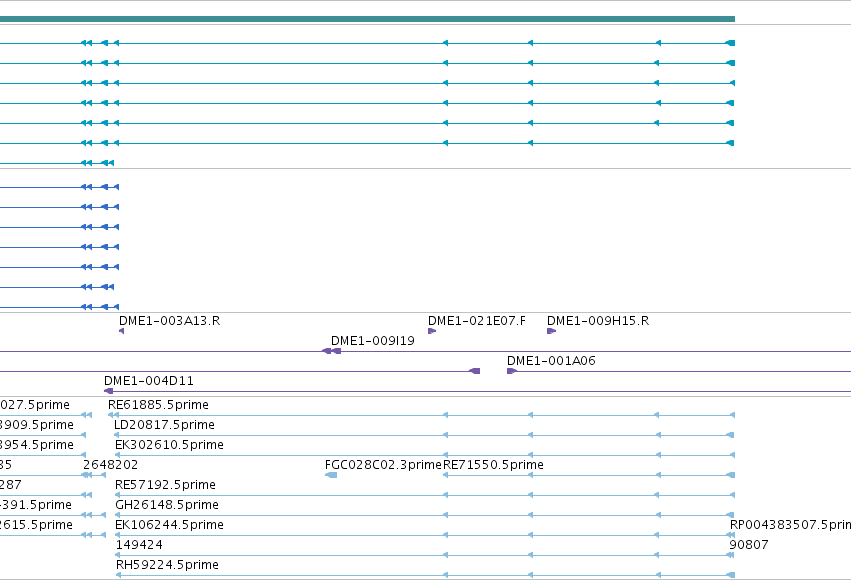Select the RE57192.5prime EST label
The width and height of the screenshot is (851, 580).
pos(165,485)
